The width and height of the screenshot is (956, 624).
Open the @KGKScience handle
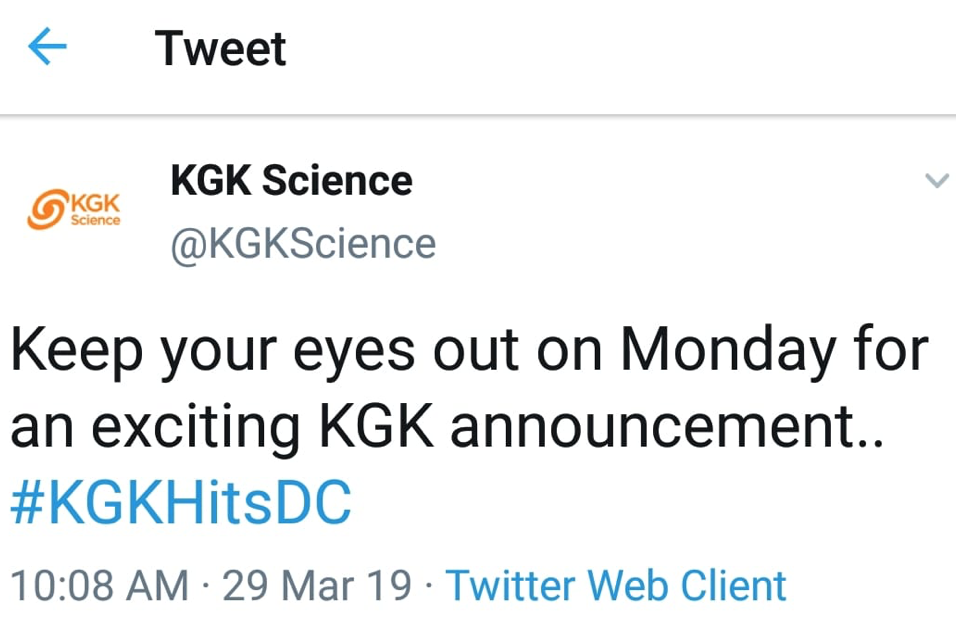coord(303,244)
